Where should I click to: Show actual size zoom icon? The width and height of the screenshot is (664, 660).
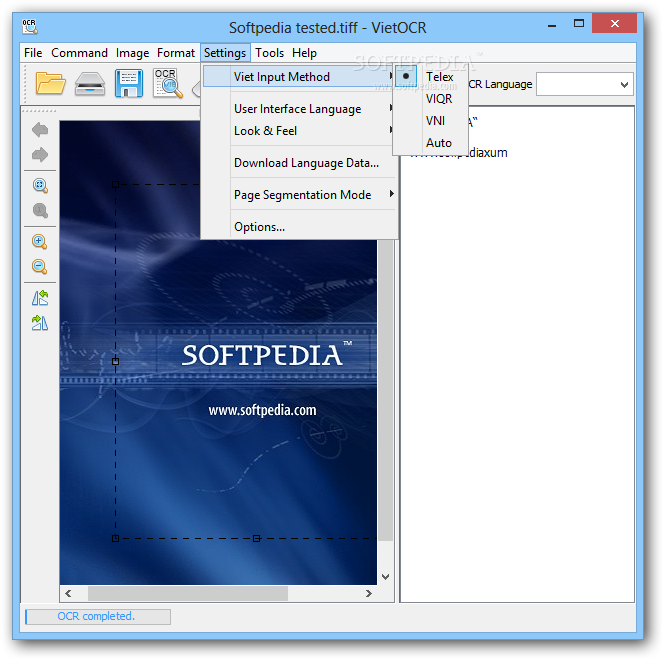[40, 210]
